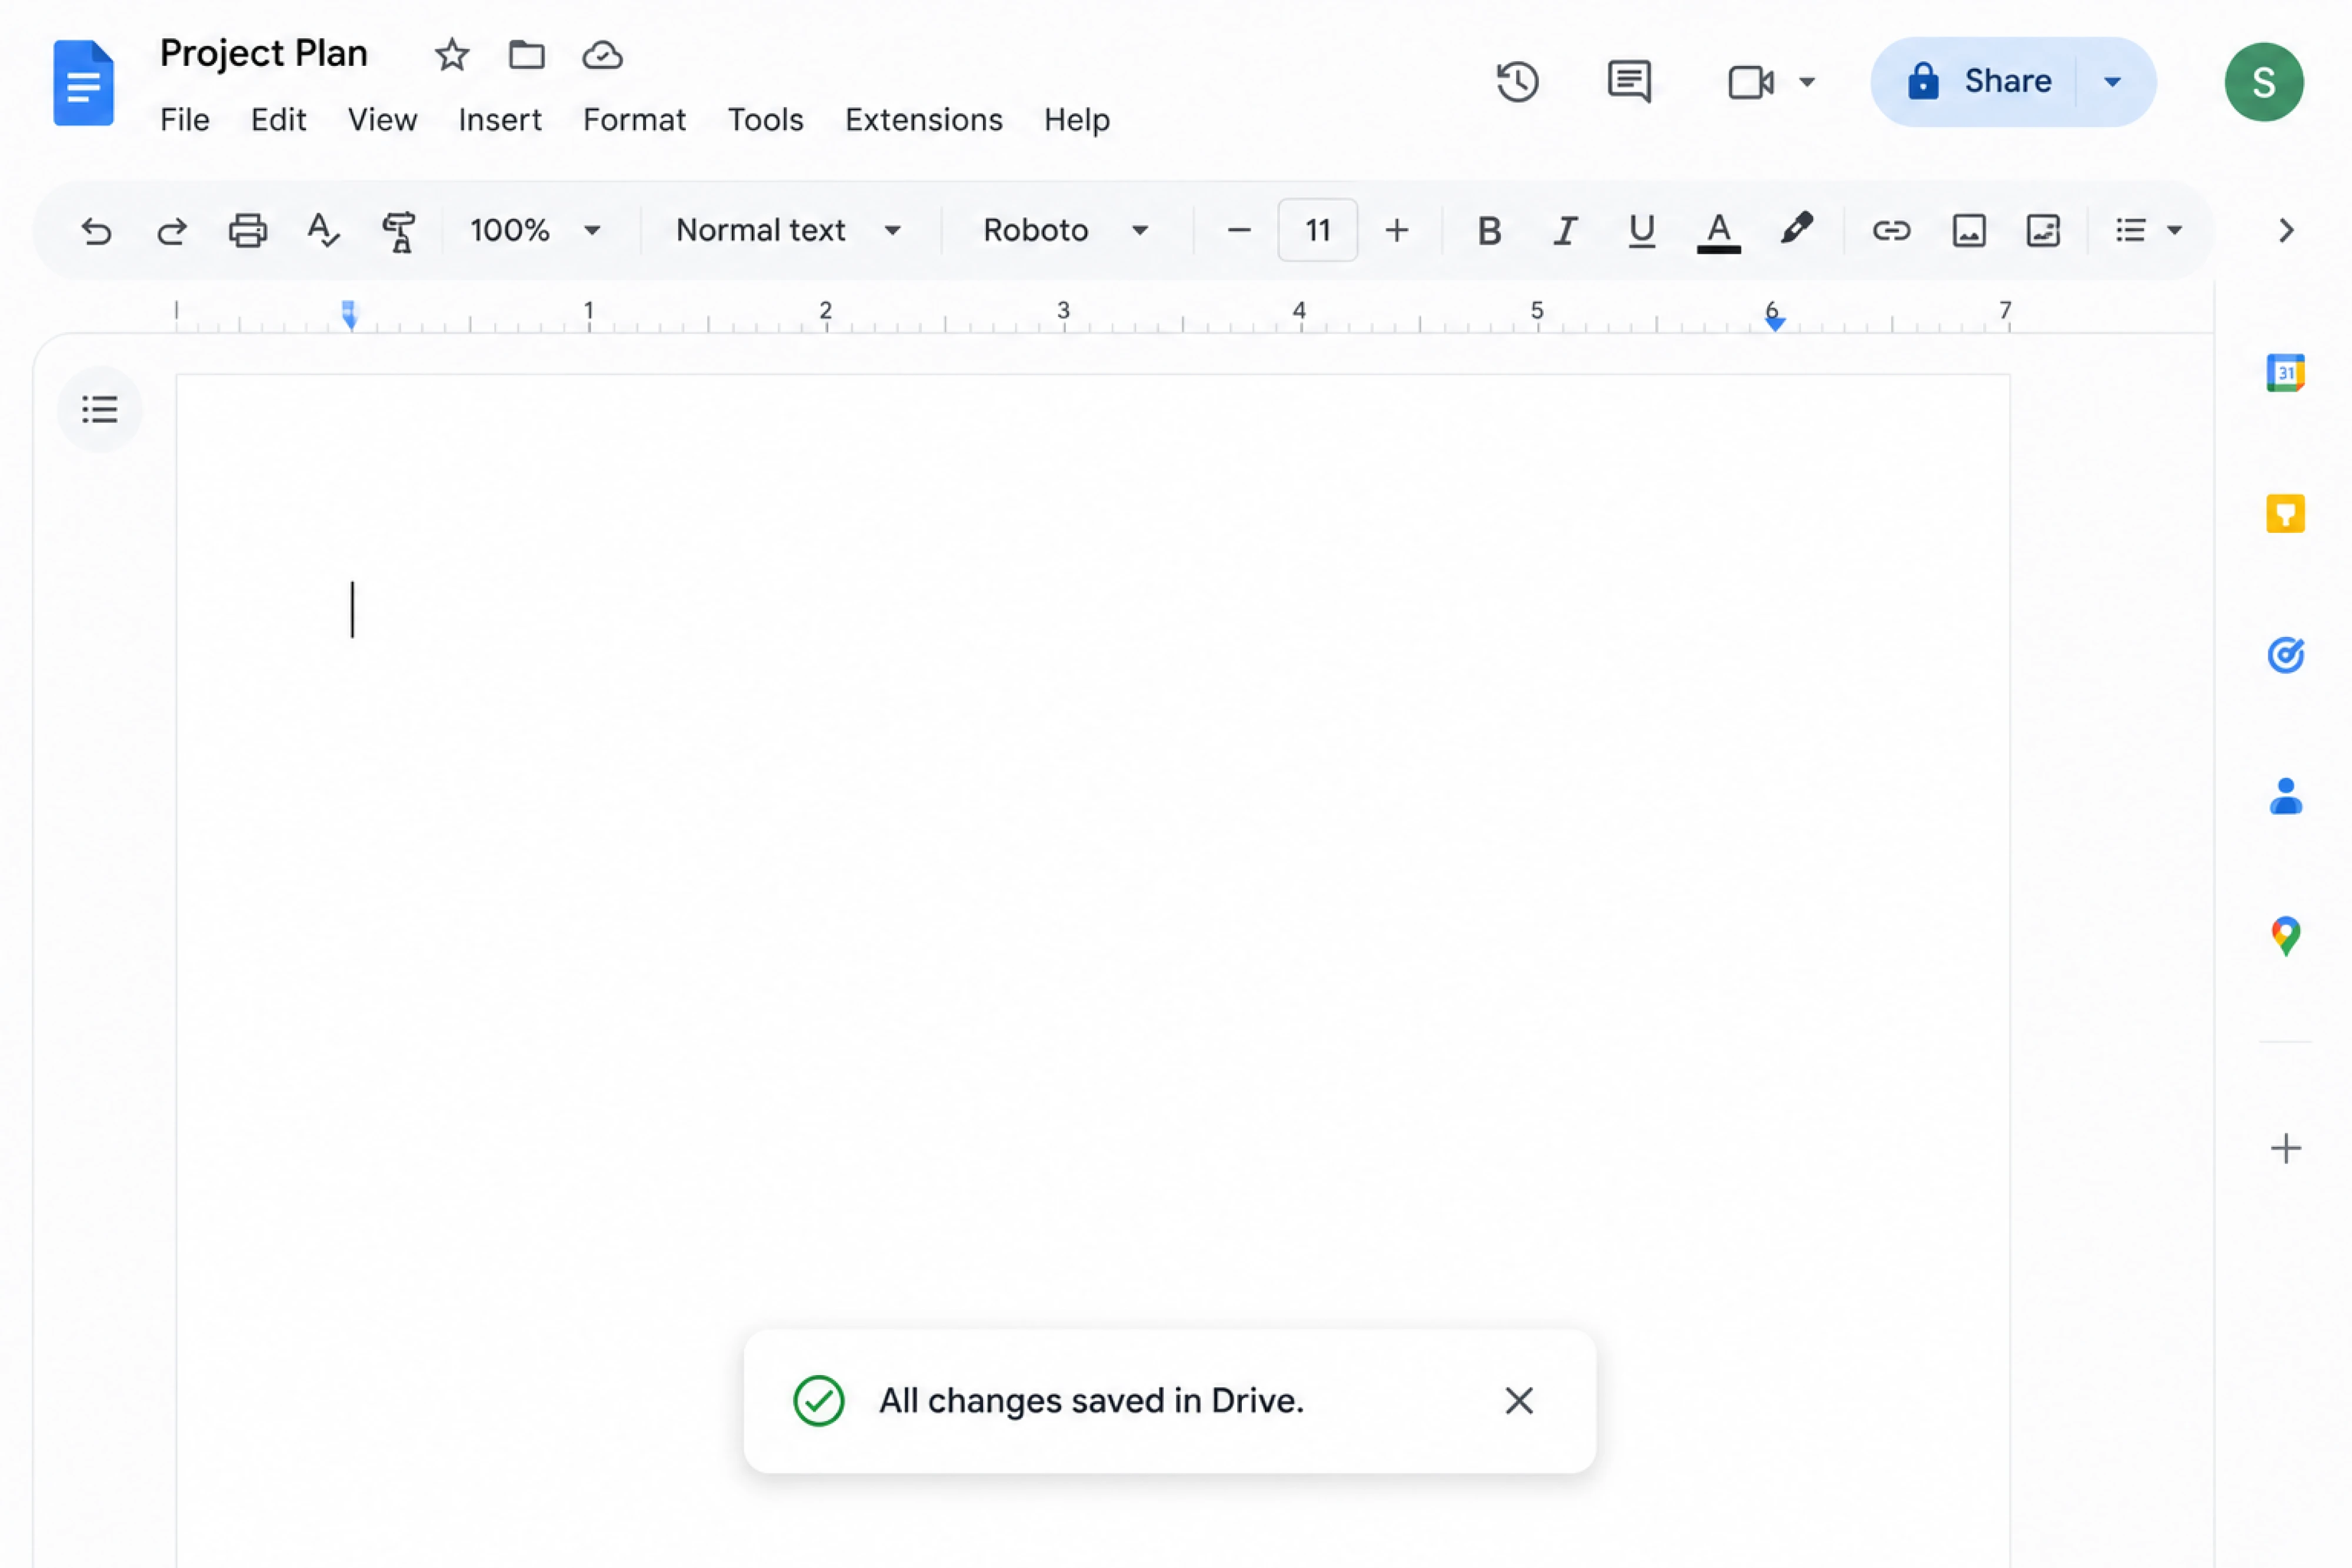The image size is (2352, 1568).
Task: Toggle underline formatting
Action: (1641, 231)
